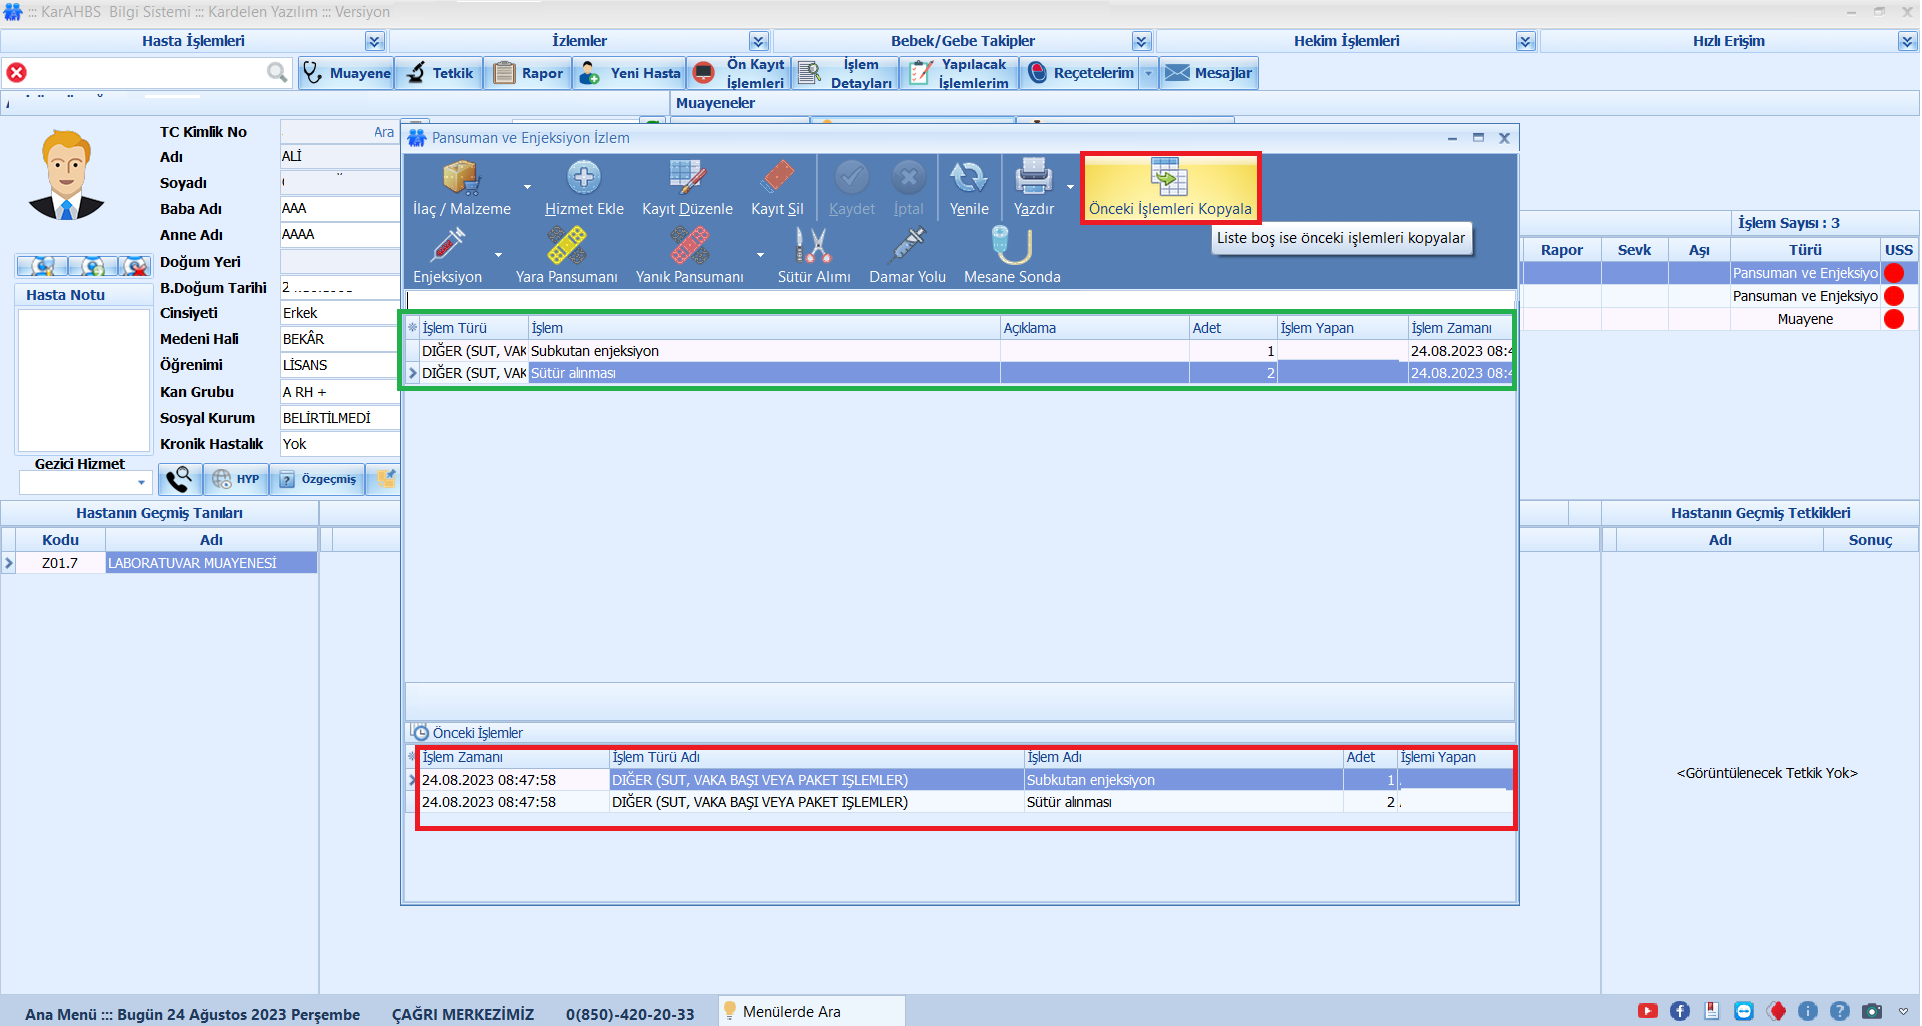This screenshot has width=1922, height=1026.
Task: Open Yapılacak İşlemlerim
Action: [960, 73]
